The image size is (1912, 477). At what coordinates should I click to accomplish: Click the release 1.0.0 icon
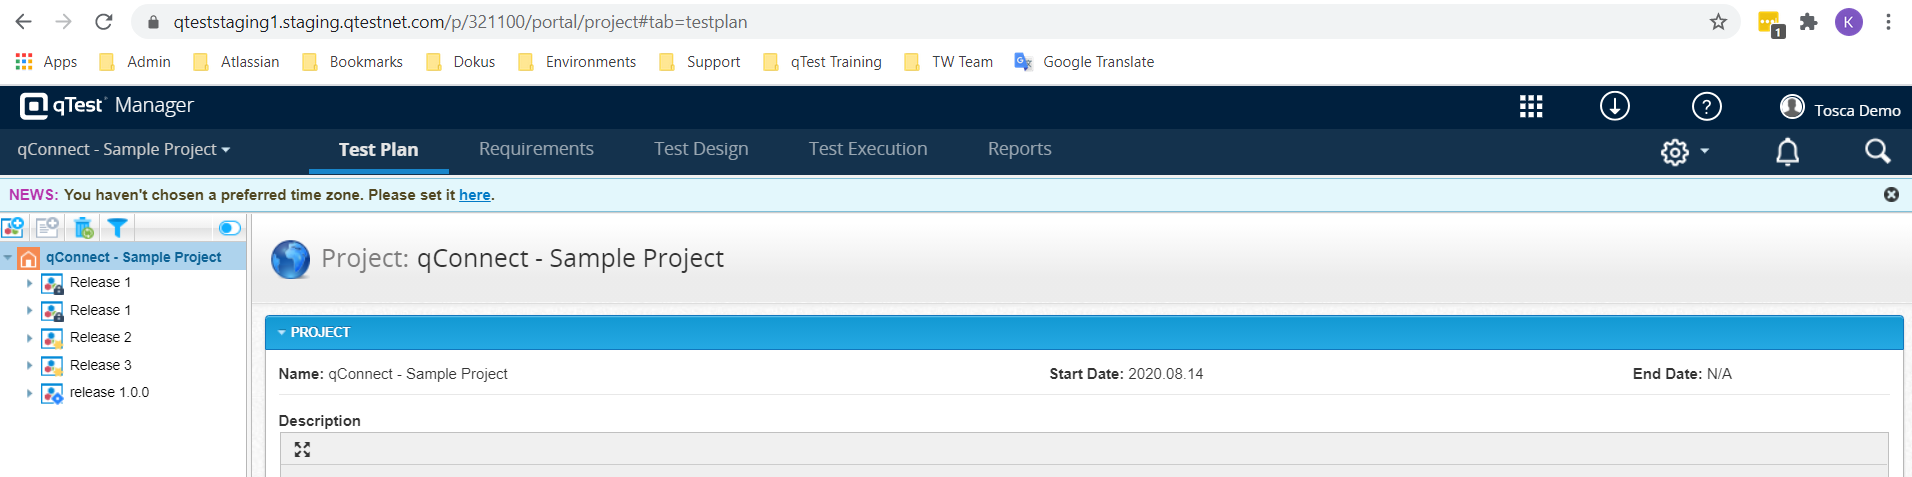point(52,393)
